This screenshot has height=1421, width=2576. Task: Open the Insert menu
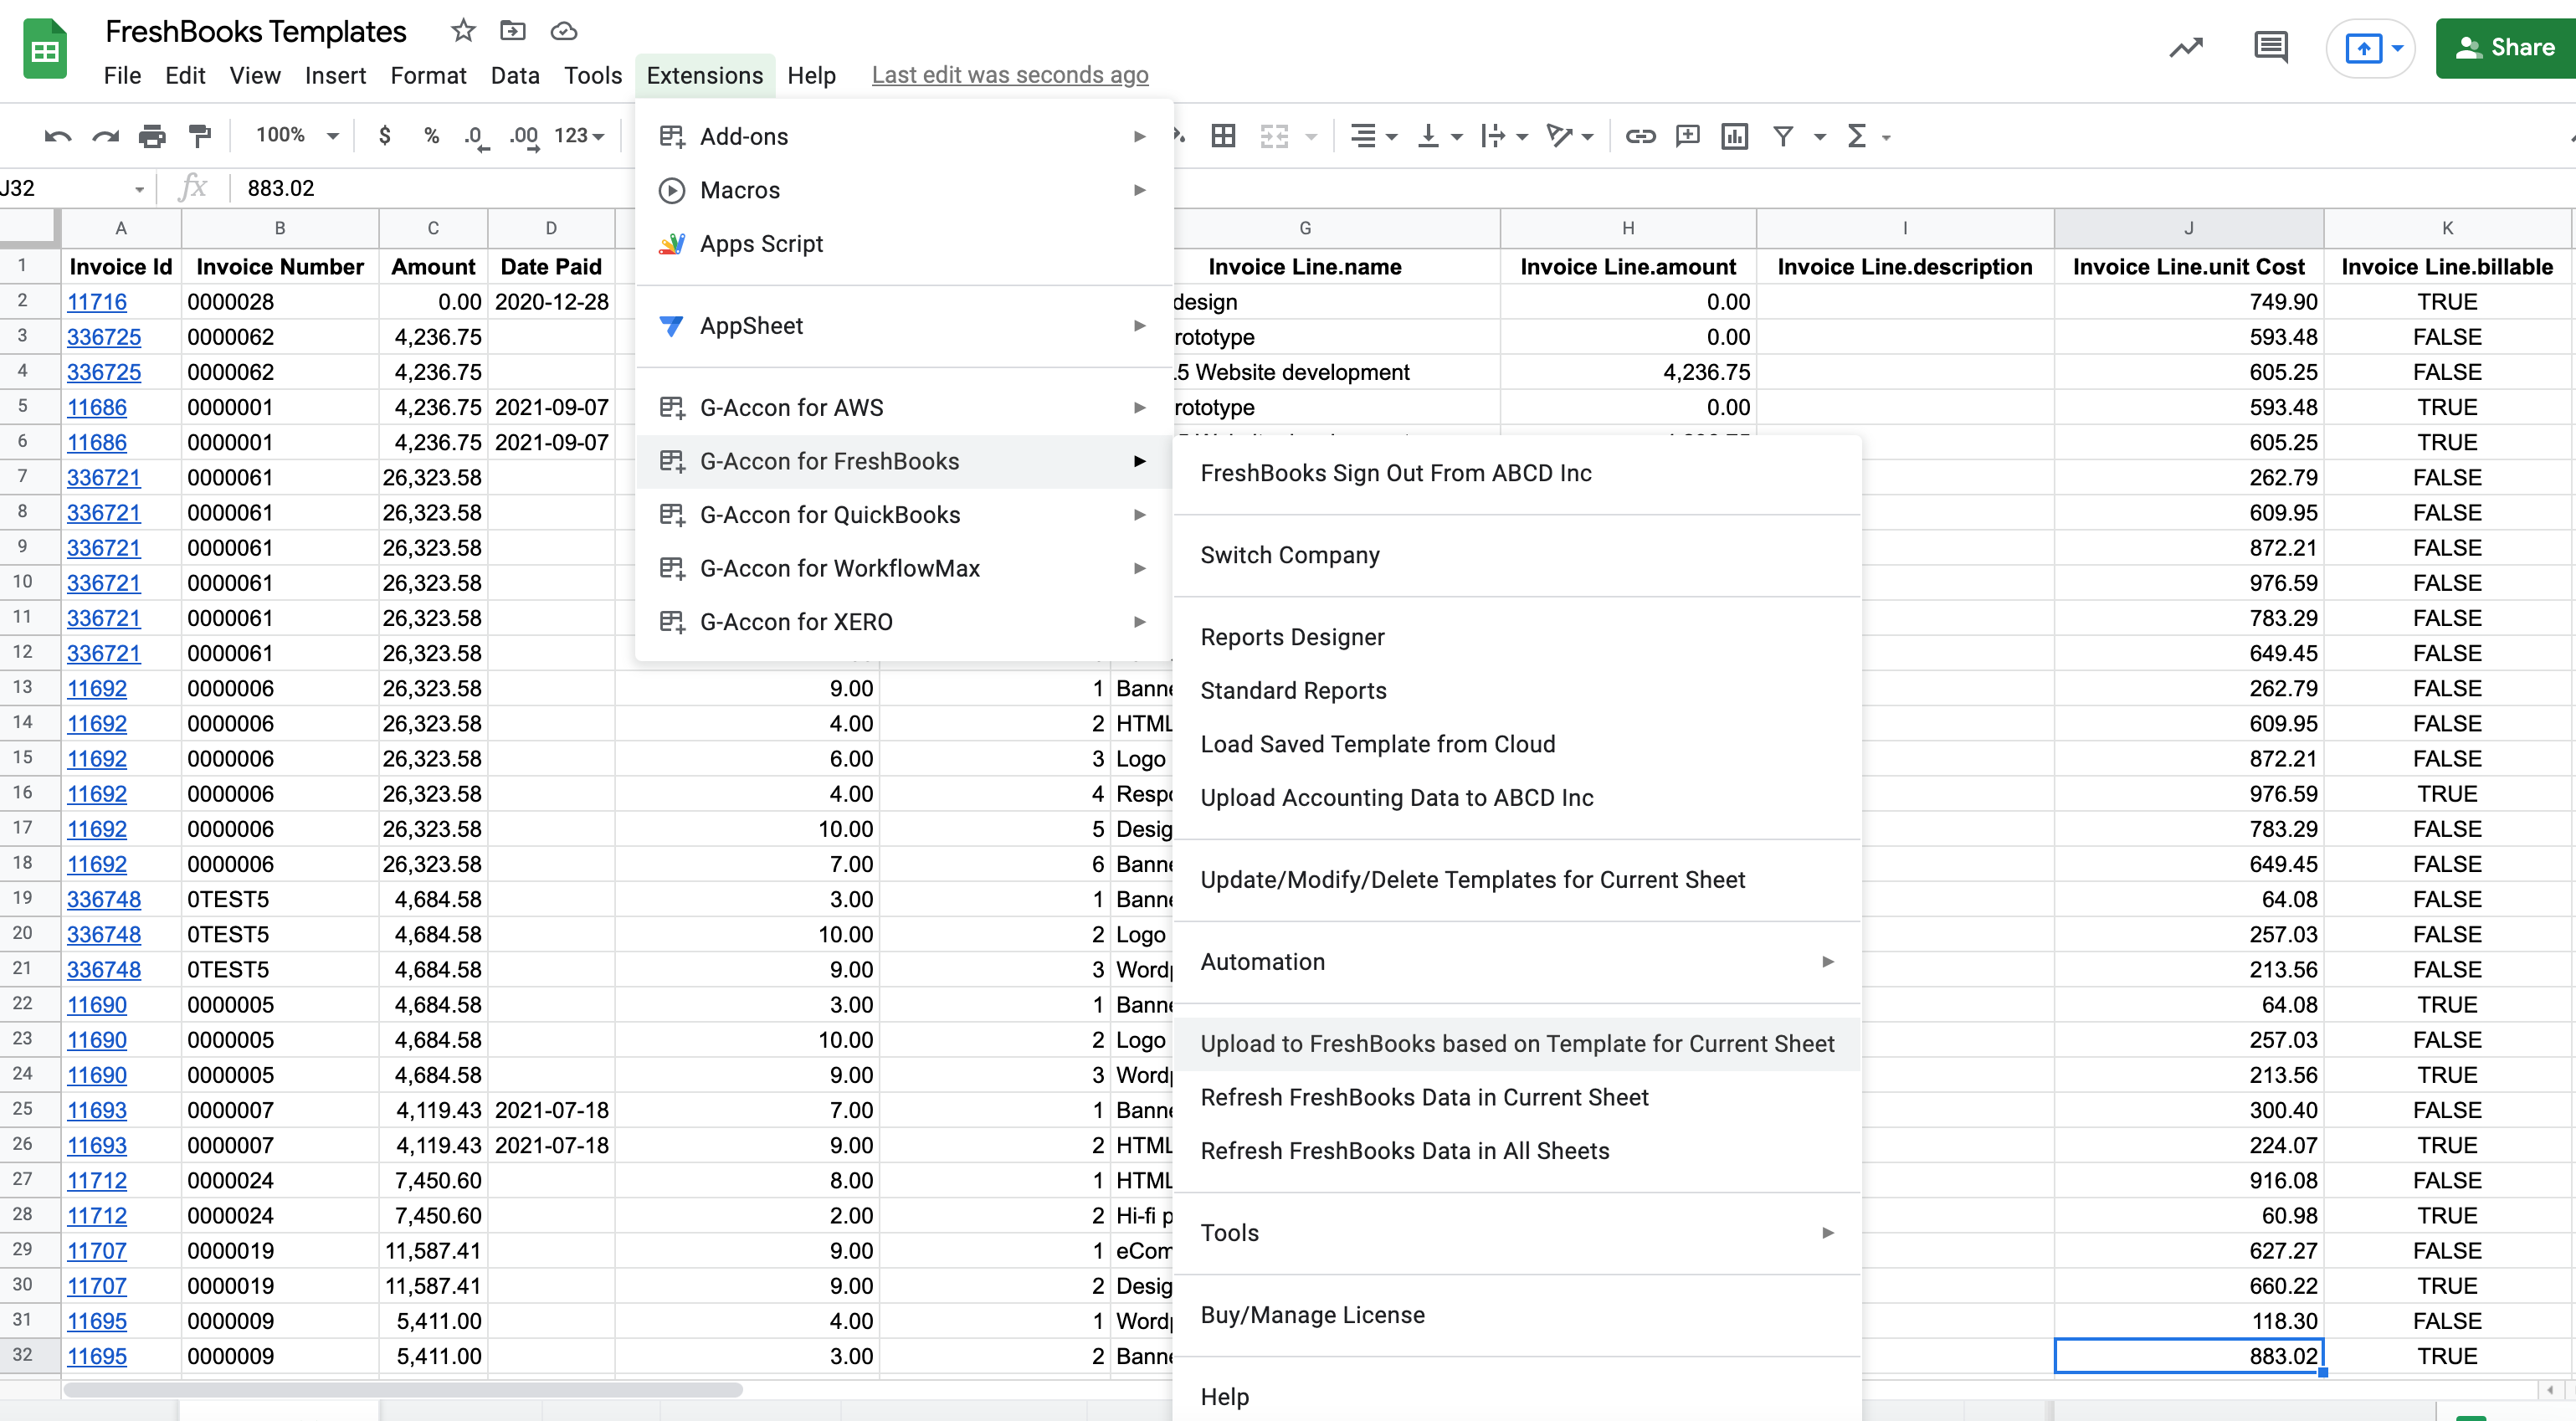click(x=335, y=76)
